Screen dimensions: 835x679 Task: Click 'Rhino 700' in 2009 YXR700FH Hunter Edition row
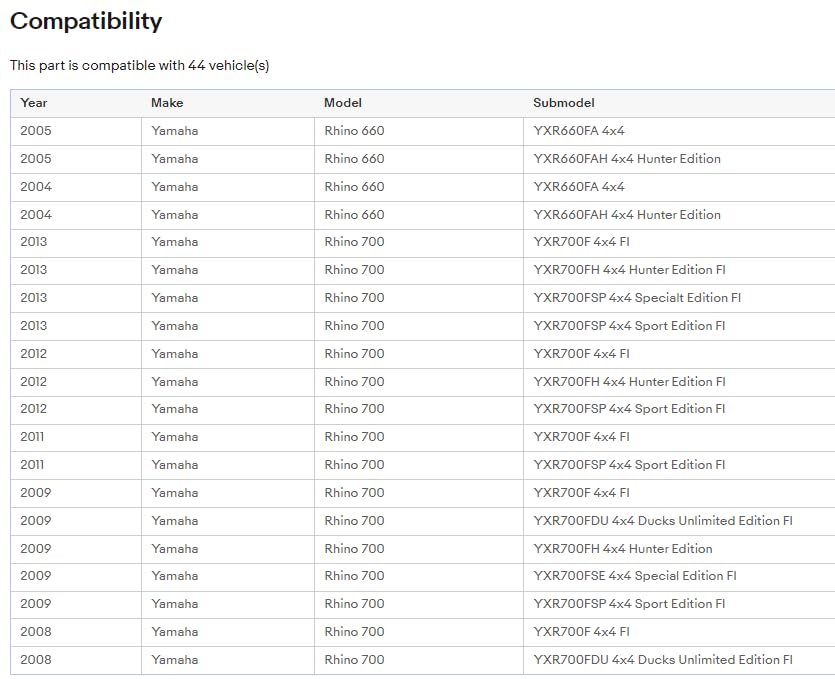tap(354, 549)
